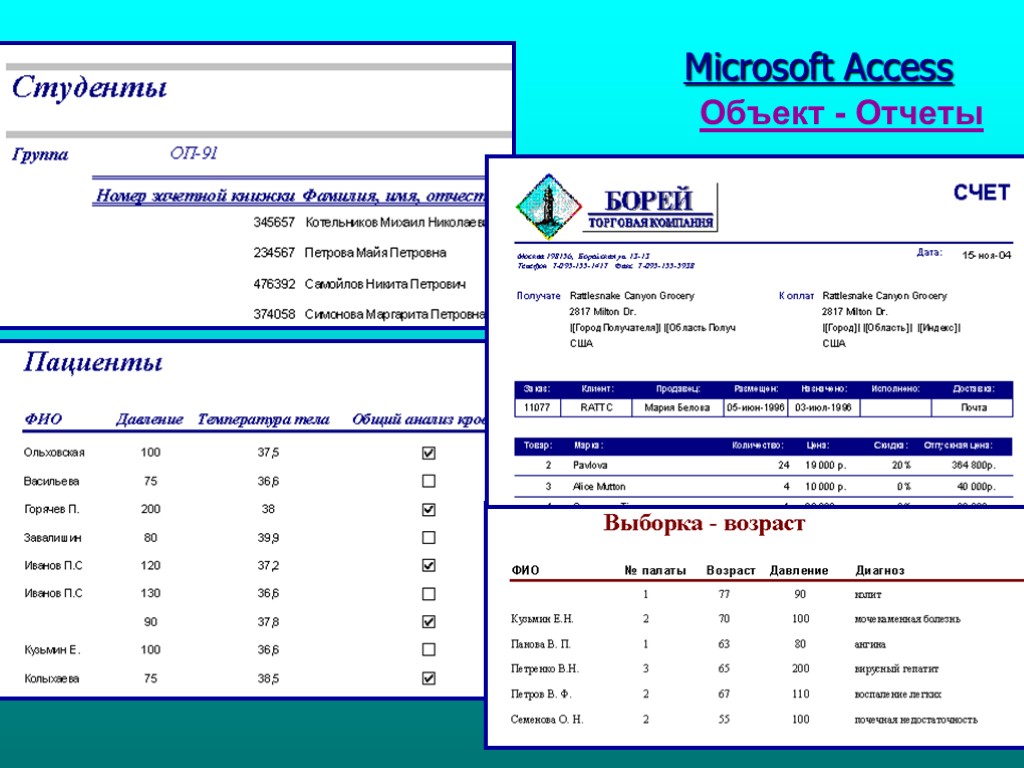The width and height of the screenshot is (1024, 768).
Task: Click the temperature value 39,9 for Завалишин
Action: (268, 537)
